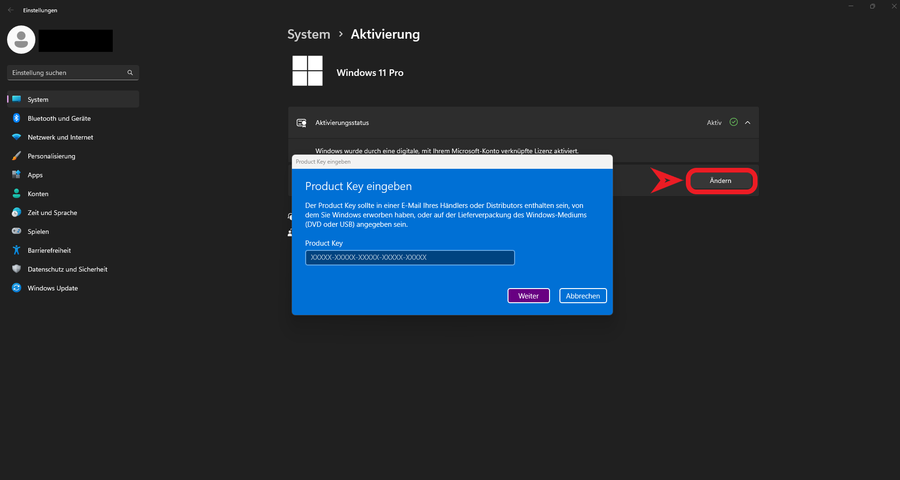900x480 pixels.
Task: Go to Barrierefreiheit settings
Action: point(73,250)
